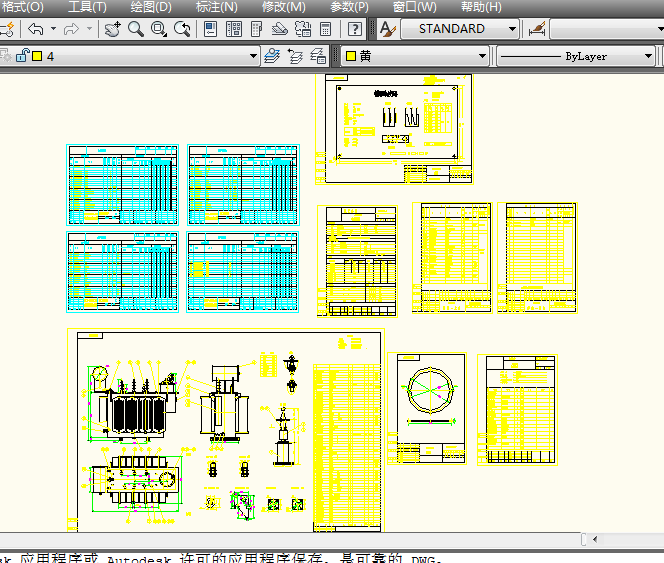Select the top-right cyan table sheet
664x563 pixels.
point(243,185)
